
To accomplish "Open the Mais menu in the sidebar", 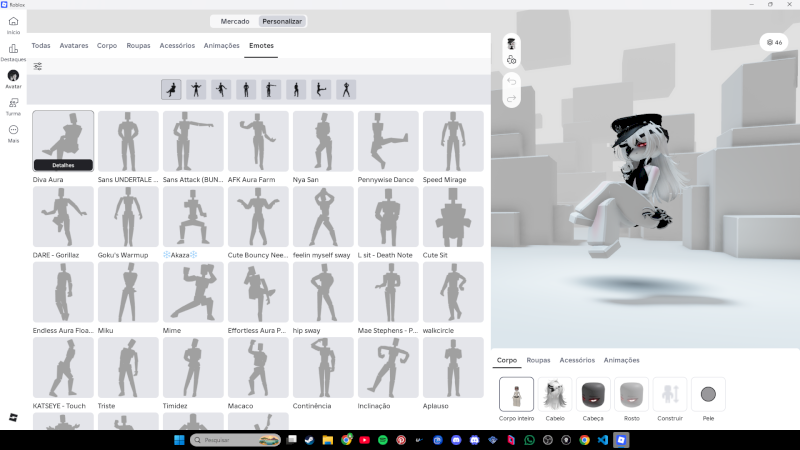I will [13, 131].
